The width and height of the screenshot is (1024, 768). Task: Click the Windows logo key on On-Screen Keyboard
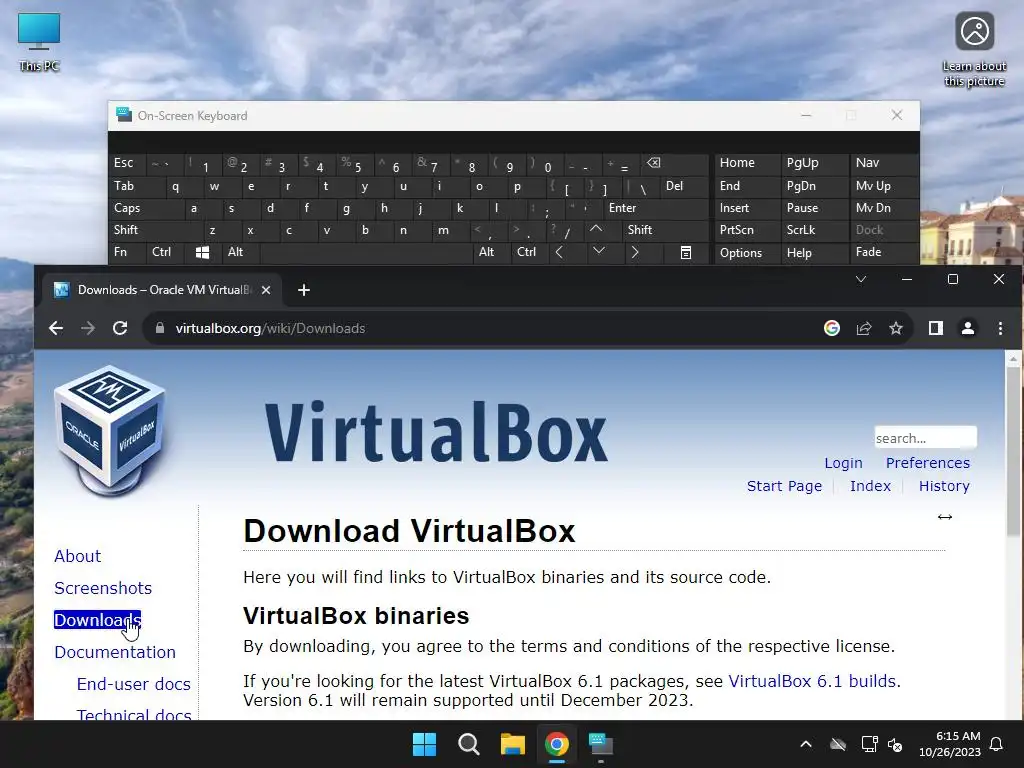(202, 253)
